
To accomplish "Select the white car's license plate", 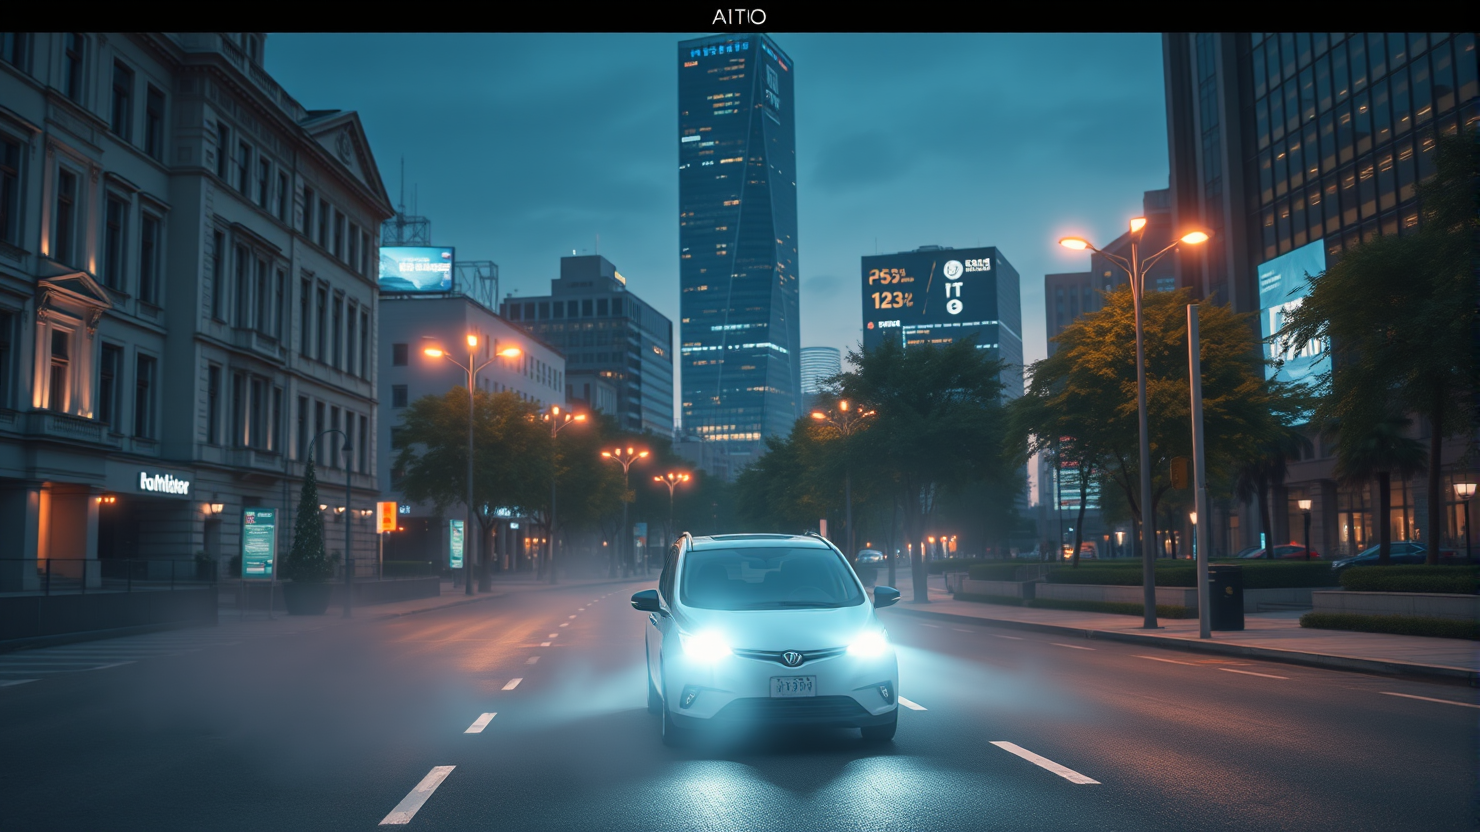I will [792, 686].
